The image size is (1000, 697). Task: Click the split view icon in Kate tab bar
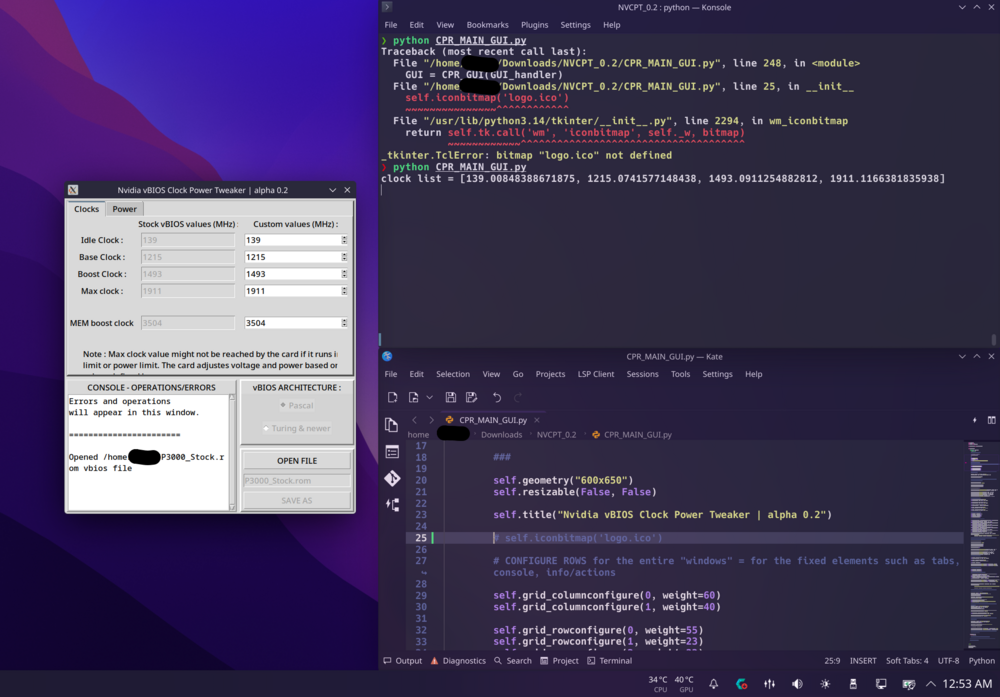pyautogui.click(x=992, y=420)
